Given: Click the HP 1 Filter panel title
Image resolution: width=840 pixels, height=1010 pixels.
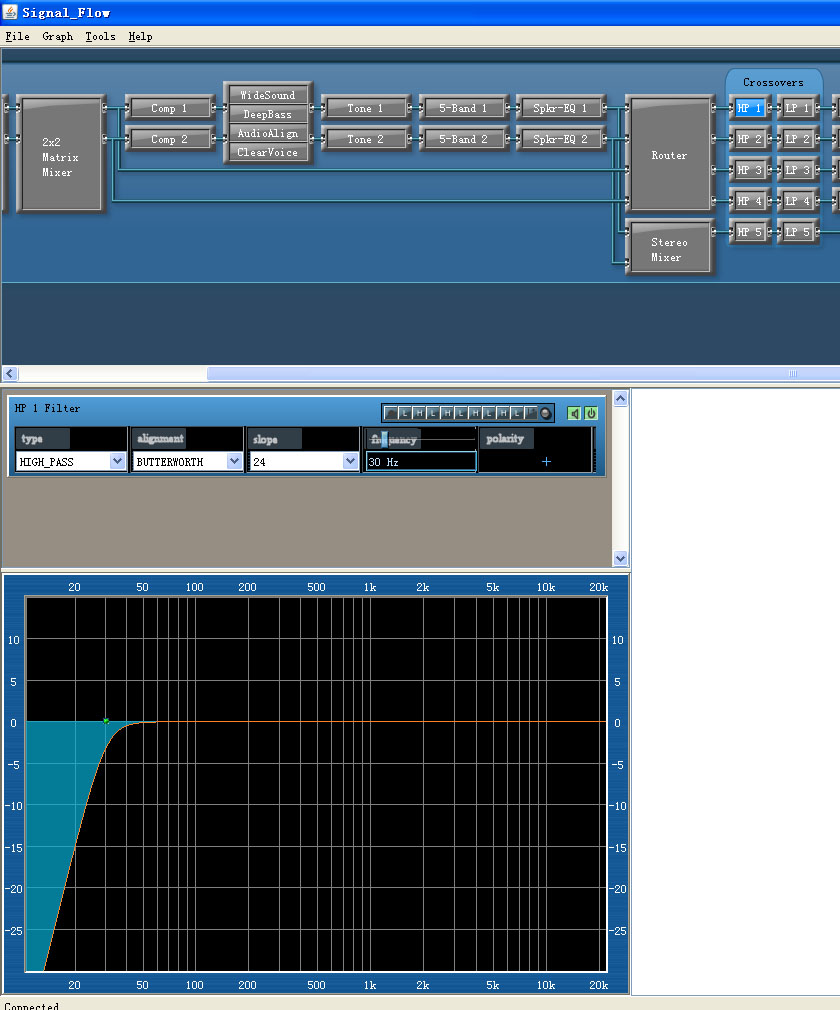Looking at the screenshot, I should (x=47, y=408).
